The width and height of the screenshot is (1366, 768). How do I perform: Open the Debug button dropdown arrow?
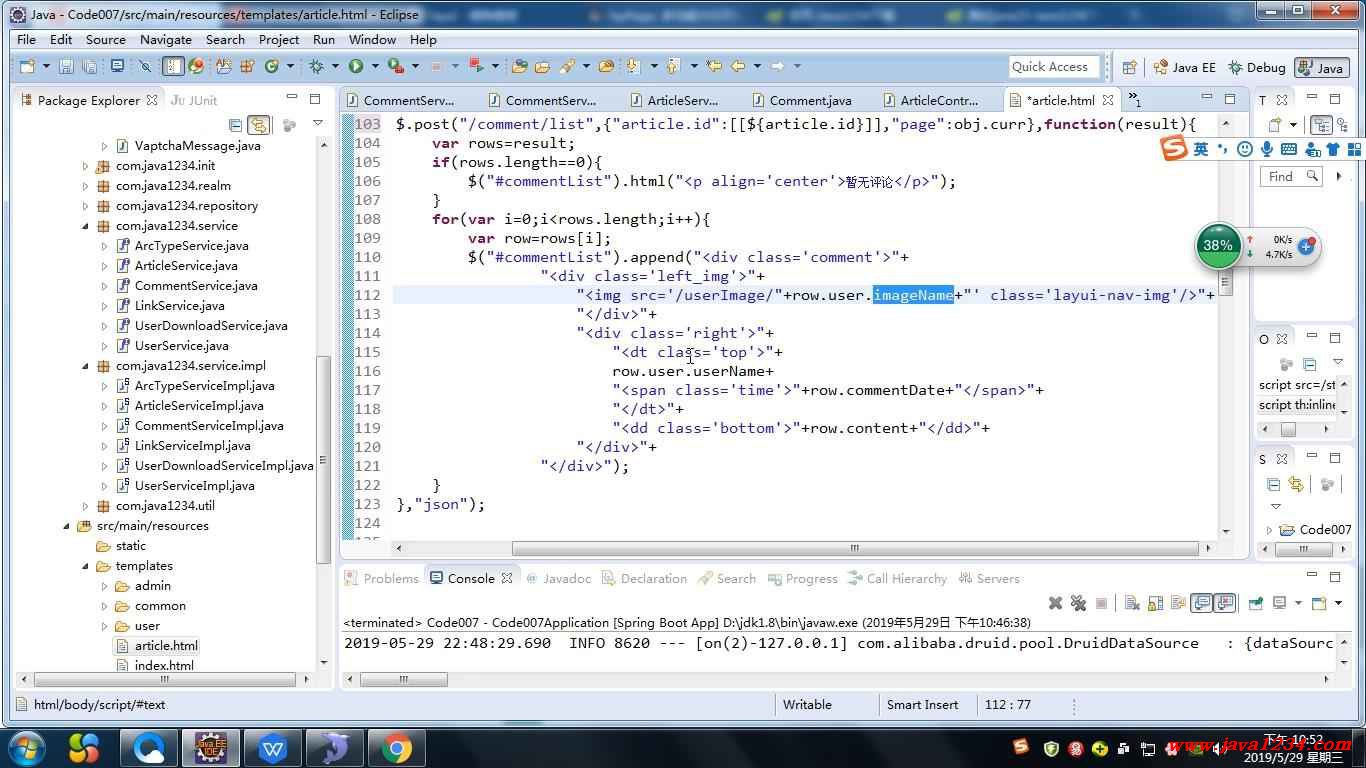pos(337,66)
